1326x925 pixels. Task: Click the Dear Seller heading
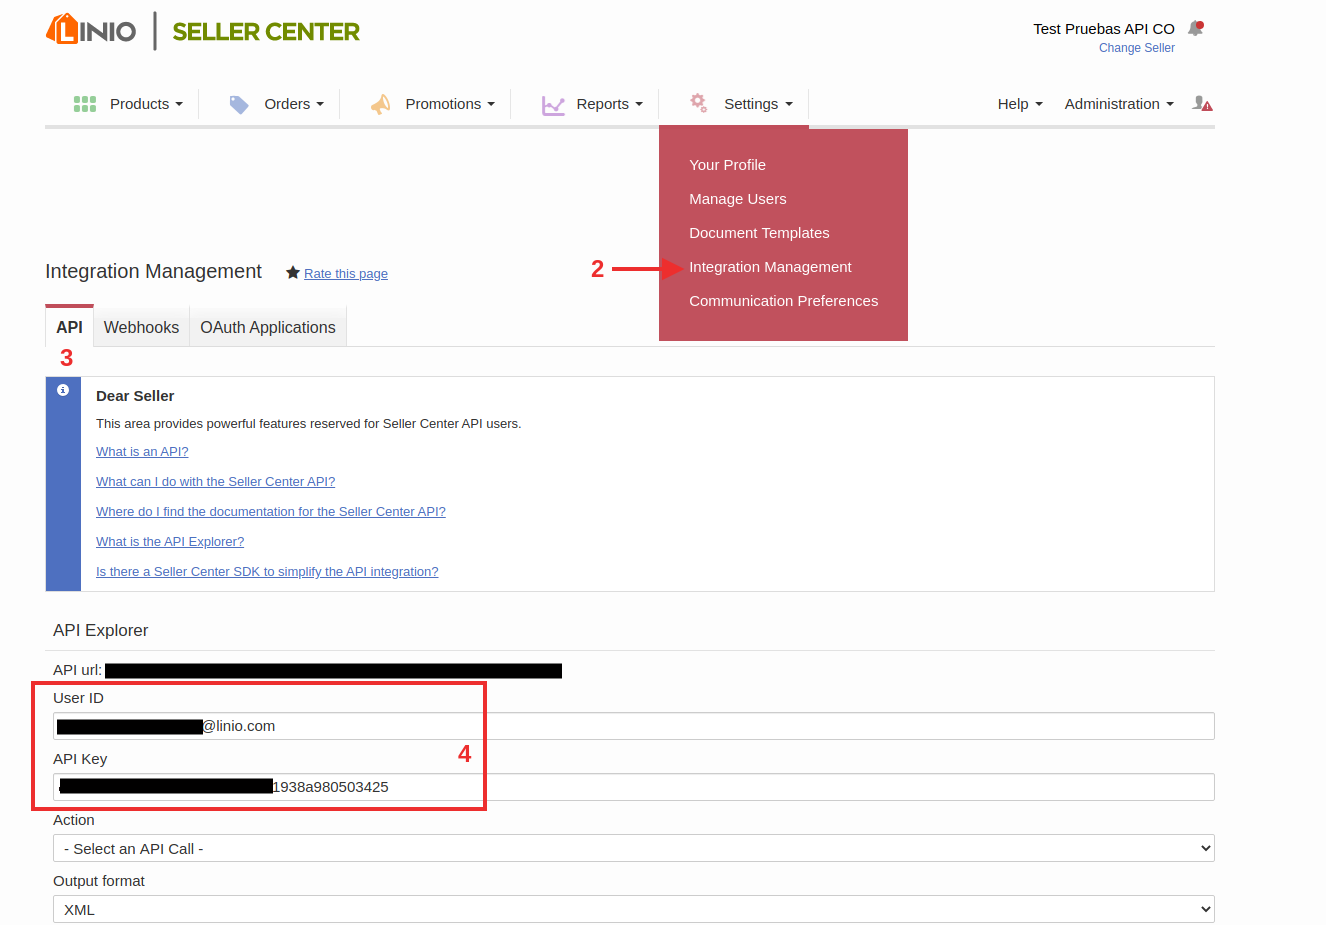point(135,396)
